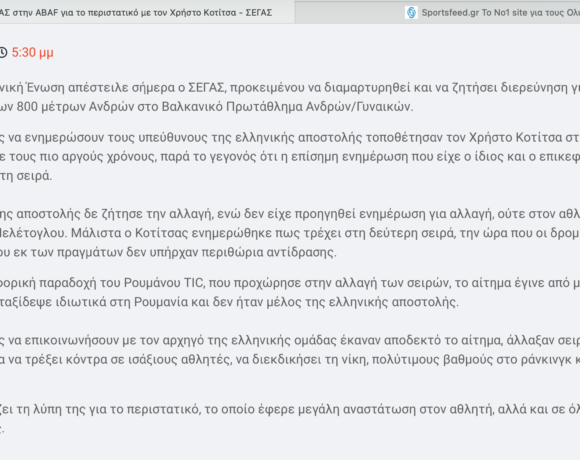Viewport: 580px width, 460px height.
Task: Click the red '5:30 μμ' timestamp
Action: coord(33,53)
